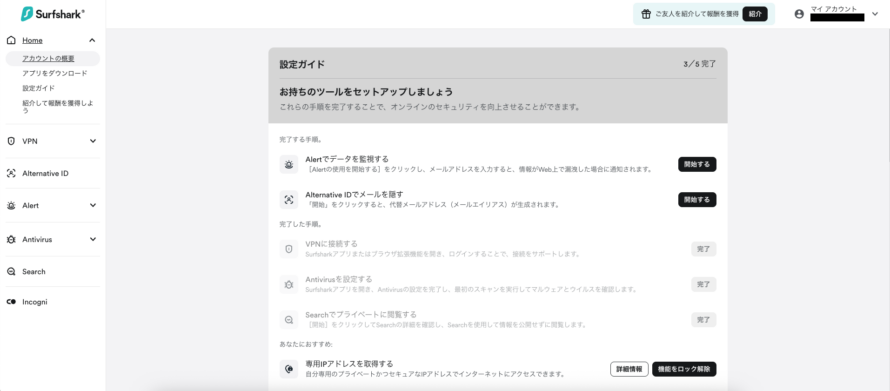Click Alertでデータを監視する title
Screen dimensions: 890x391
(347, 159)
